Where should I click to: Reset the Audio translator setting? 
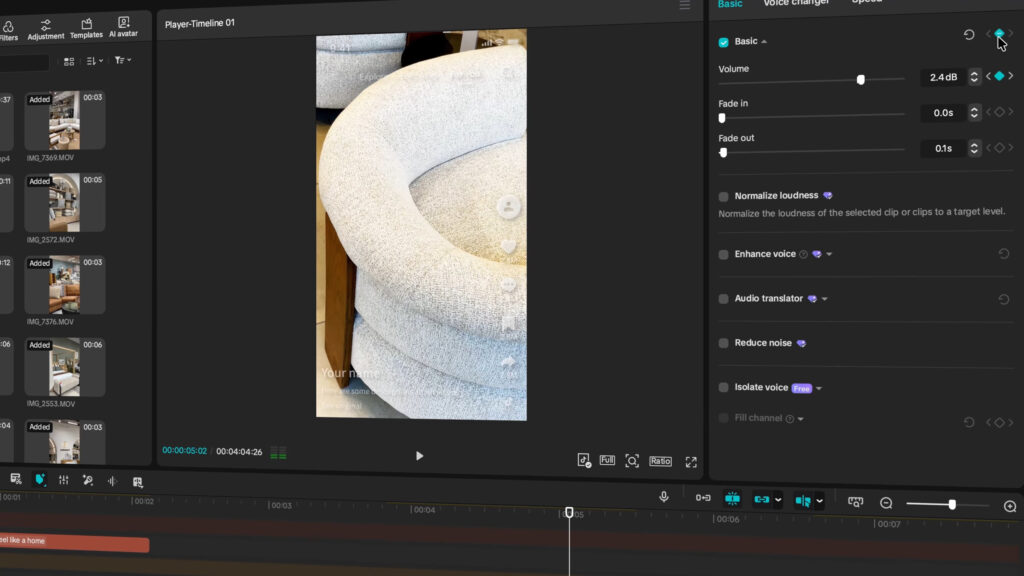coord(1004,299)
